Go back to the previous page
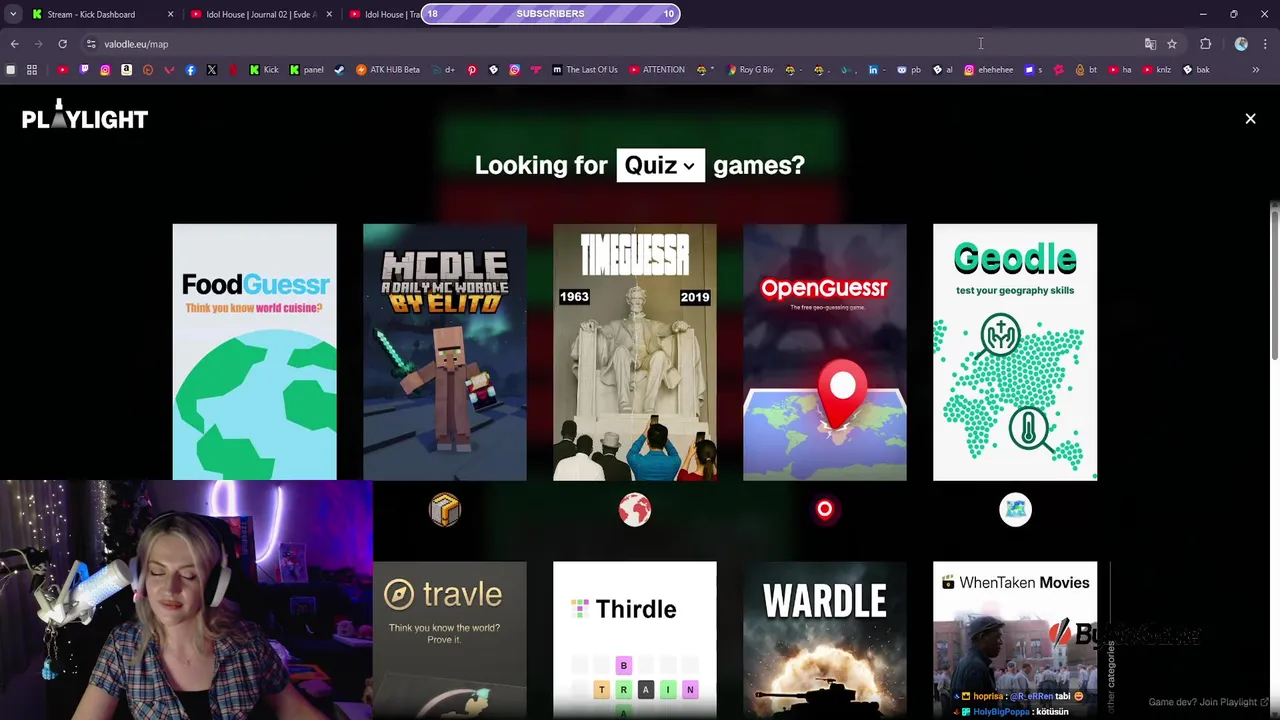This screenshot has height=720, width=1280. [x=14, y=44]
